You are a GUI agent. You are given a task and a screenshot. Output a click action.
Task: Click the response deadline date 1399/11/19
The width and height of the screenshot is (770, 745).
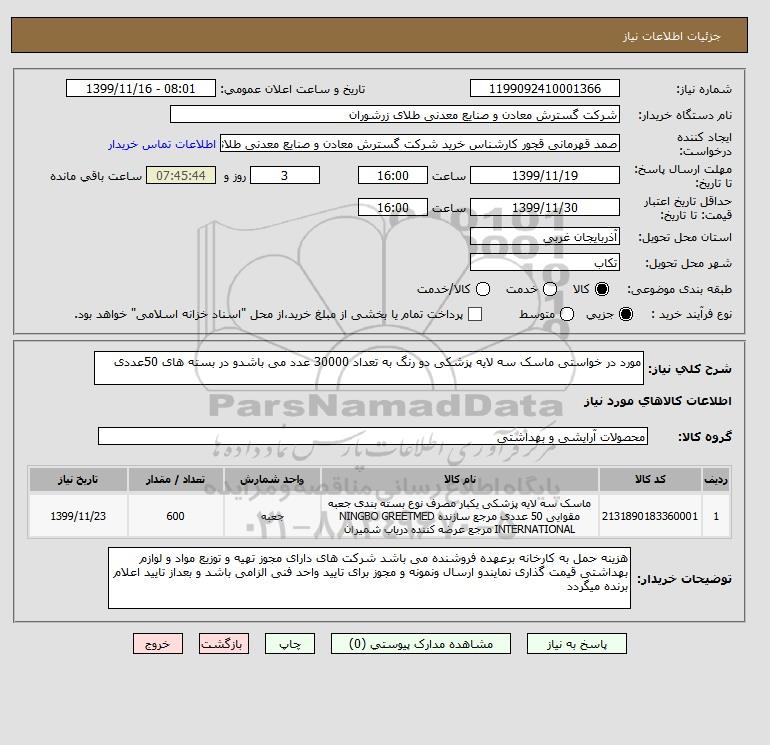(545, 175)
